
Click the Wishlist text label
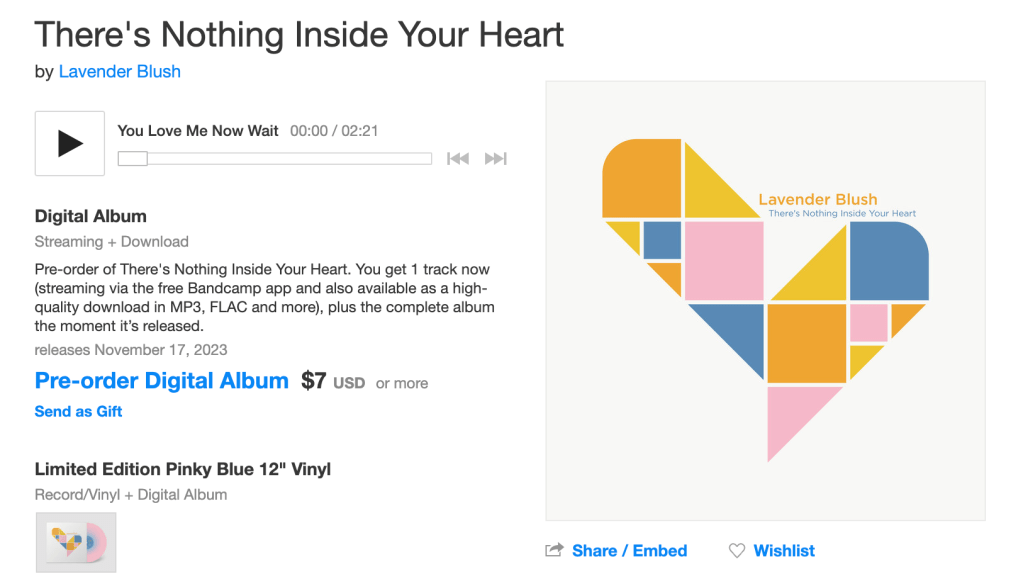784,550
